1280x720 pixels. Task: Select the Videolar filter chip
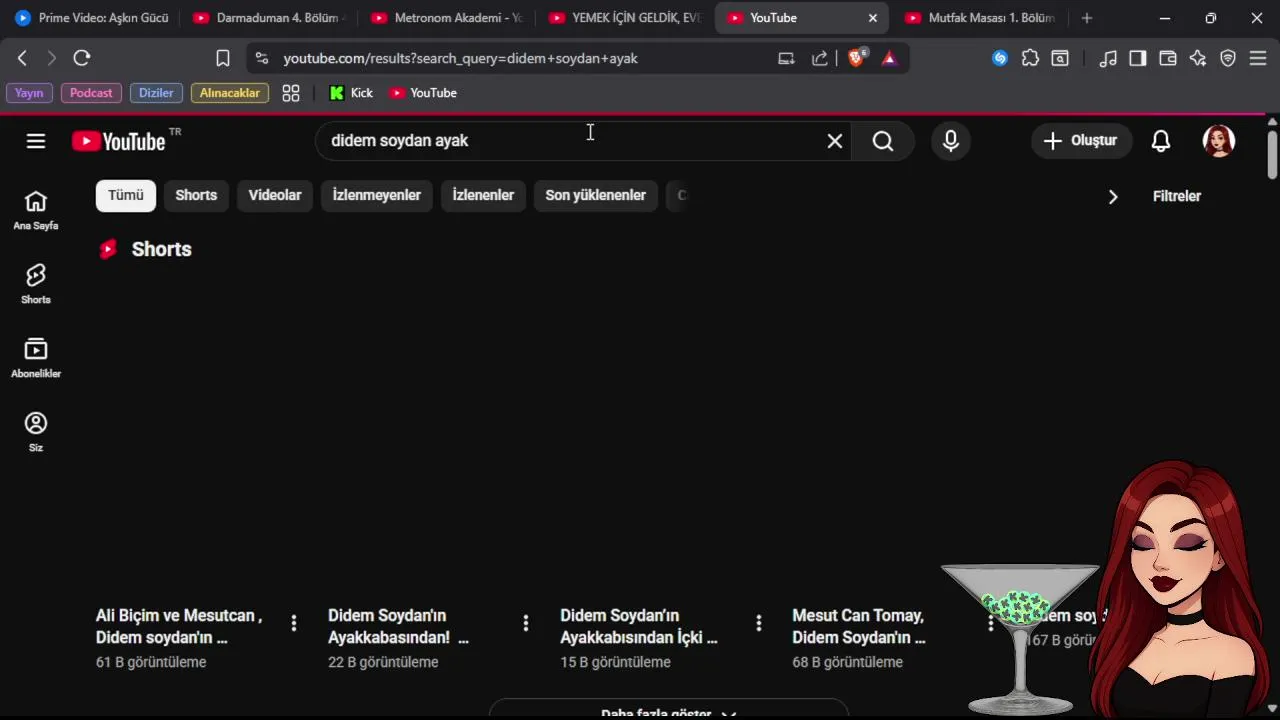[275, 195]
